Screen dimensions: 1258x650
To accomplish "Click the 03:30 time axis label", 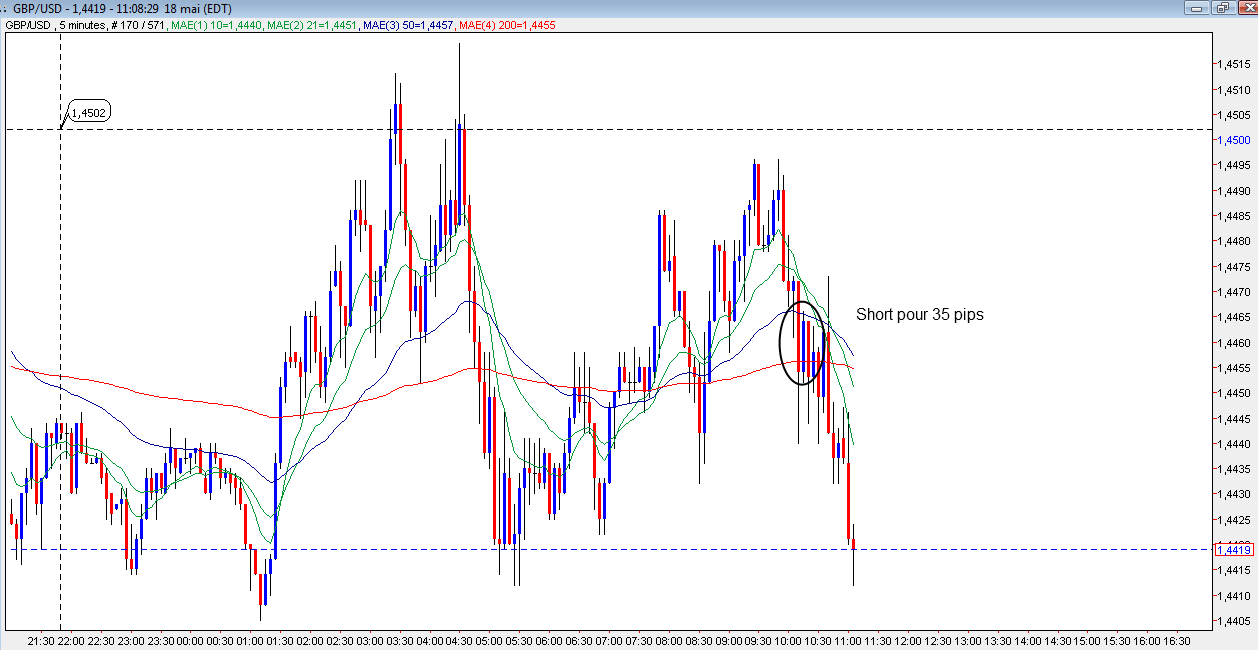I will 402,641.
